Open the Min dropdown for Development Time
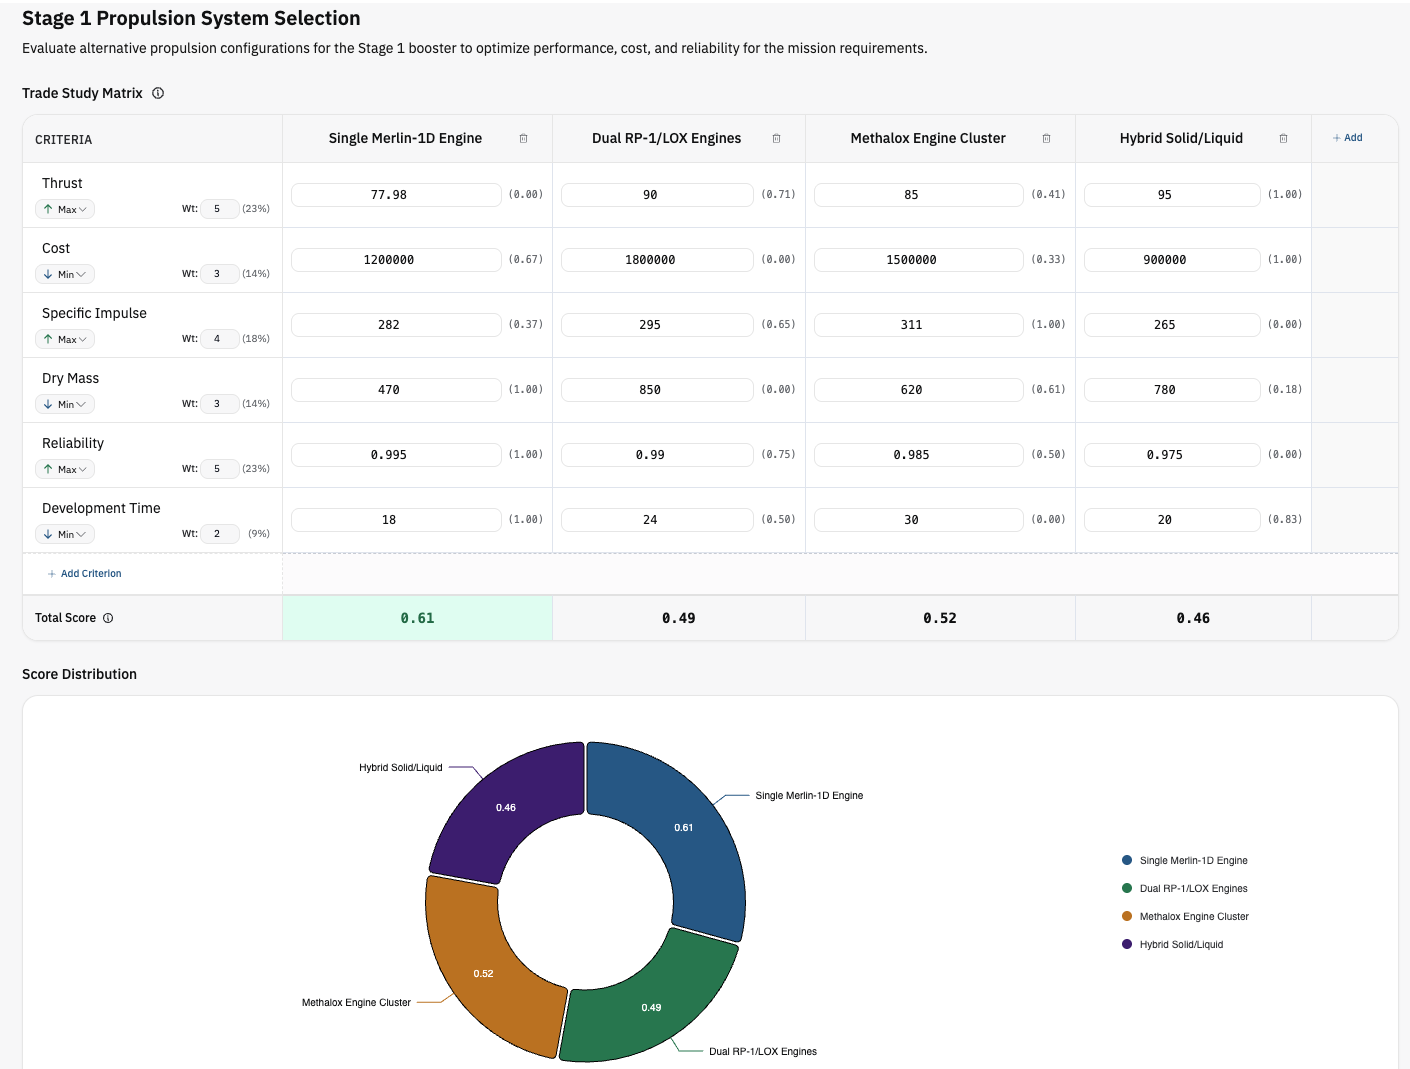The width and height of the screenshot is (1410, 1069). coord(64,534)
